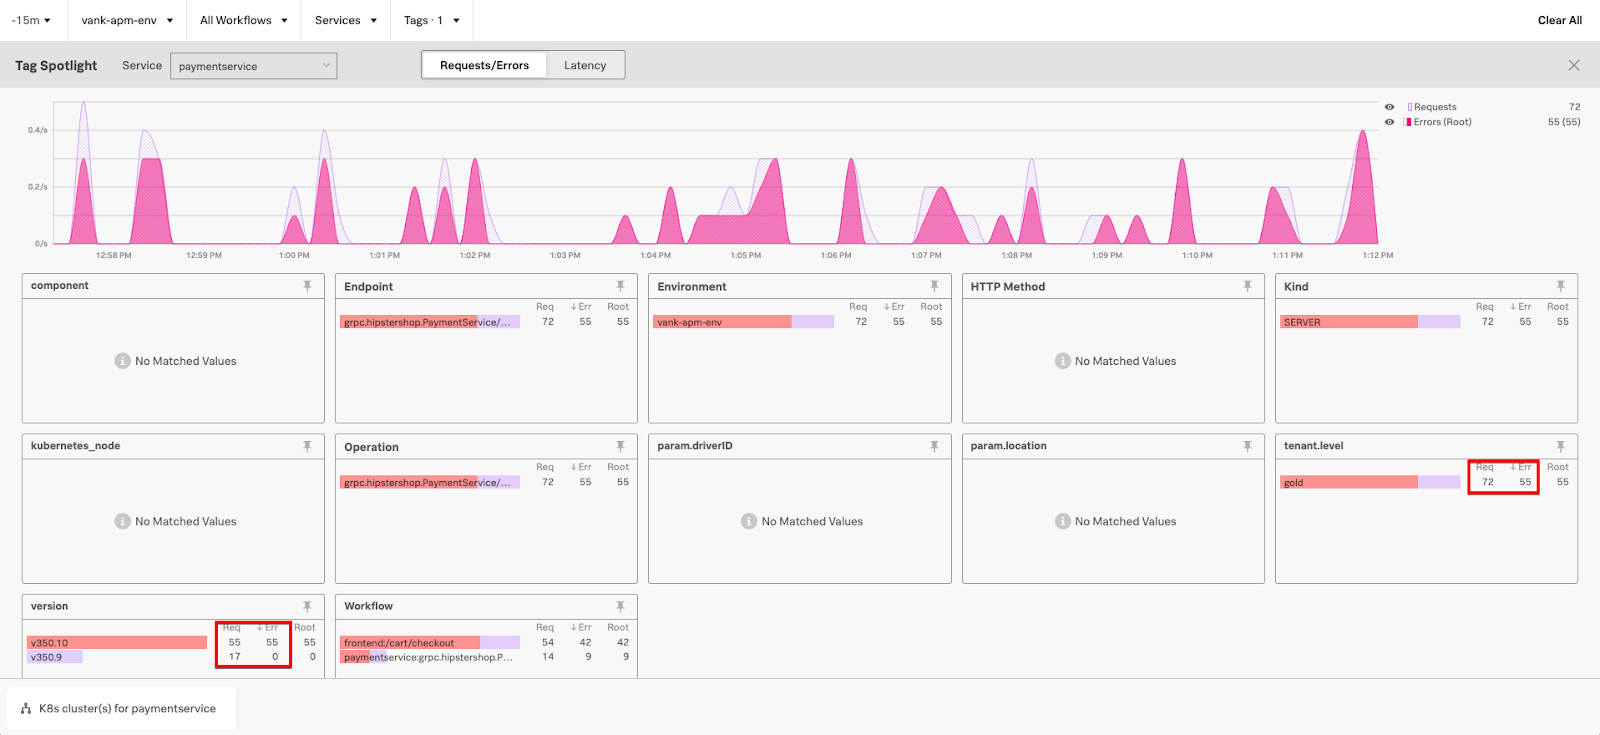Sort Kind card by Err column
This screenshot has height=735, width=1600.
tap(1521, 307)
